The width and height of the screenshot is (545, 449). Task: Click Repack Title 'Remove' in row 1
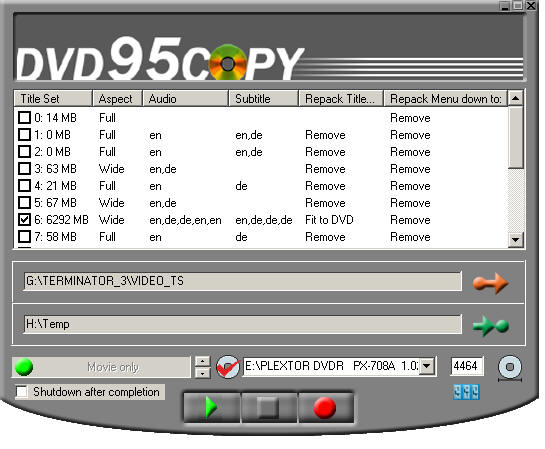[x=325, y=134]
